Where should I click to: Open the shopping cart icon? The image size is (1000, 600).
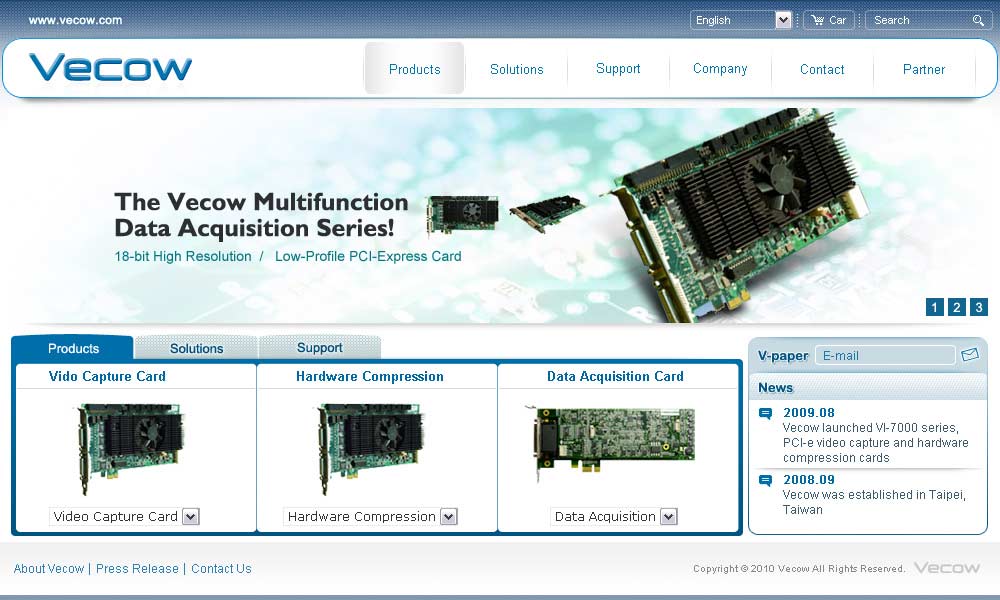pos(818,20)
